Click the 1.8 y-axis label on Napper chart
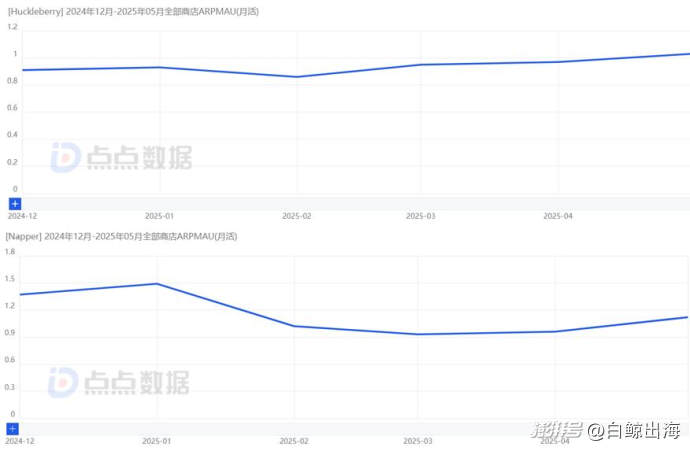690x451 pixels. click(x=10, y=251)
